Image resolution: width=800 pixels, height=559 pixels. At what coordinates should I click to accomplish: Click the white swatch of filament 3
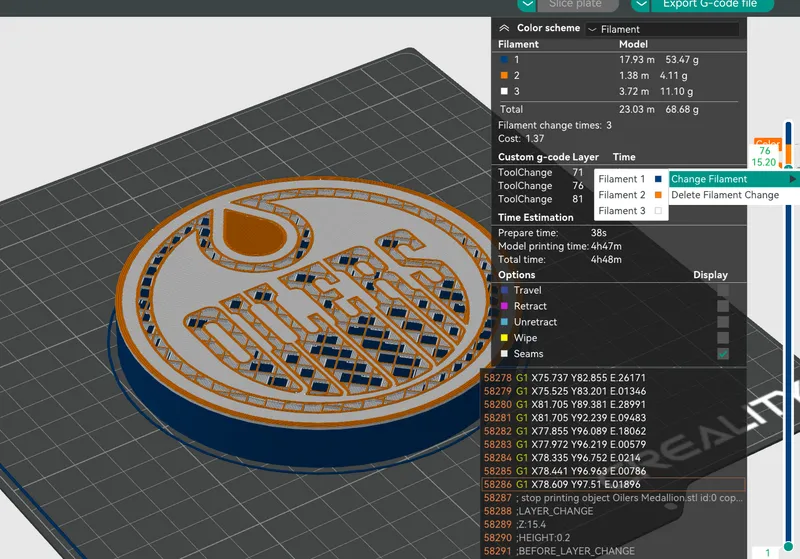504,91
